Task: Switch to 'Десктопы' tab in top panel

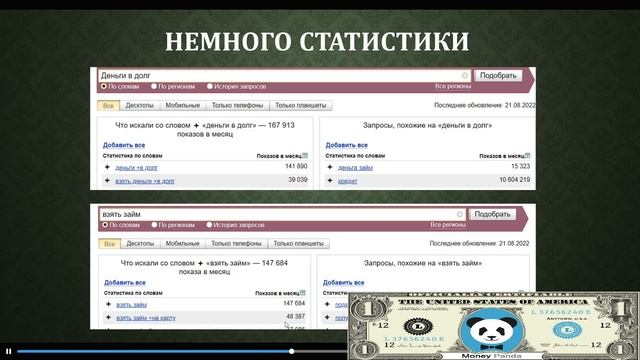Action: pyautogui.click(x=140, y=105)
